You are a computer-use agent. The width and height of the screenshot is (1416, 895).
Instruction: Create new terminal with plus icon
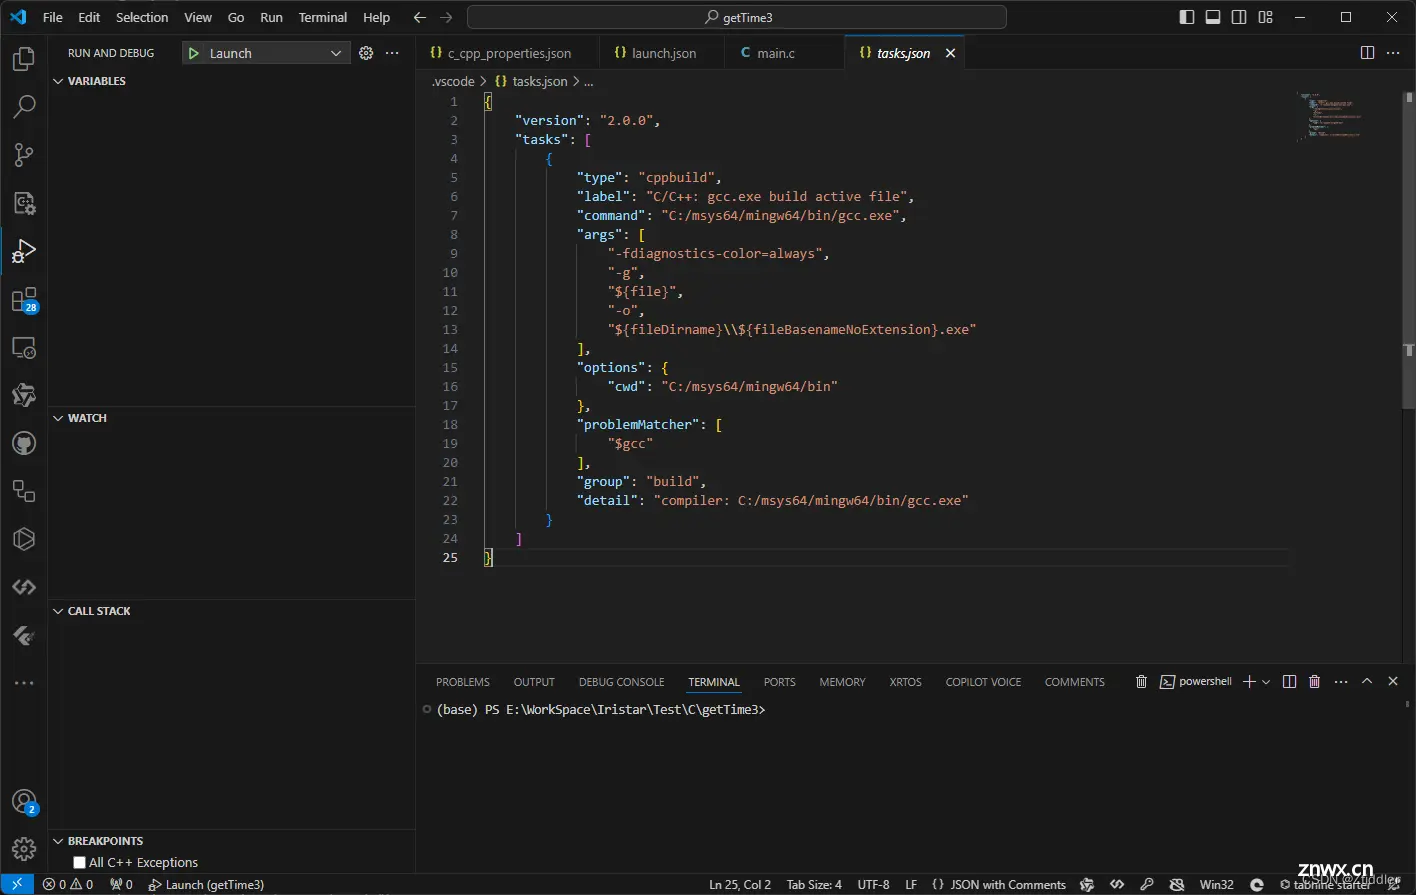pyautogui.click(x=1249, y=681)
